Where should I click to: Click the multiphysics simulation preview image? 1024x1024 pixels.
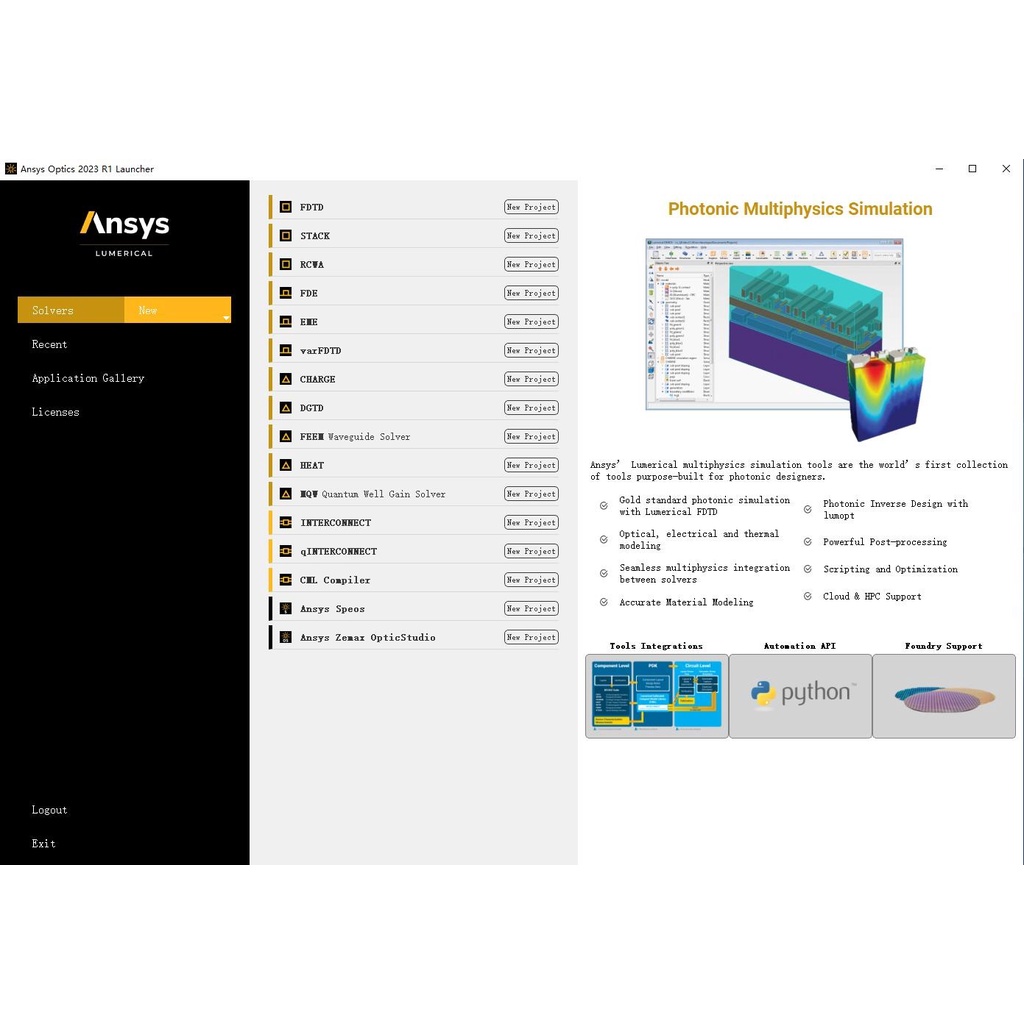[786, 340]
